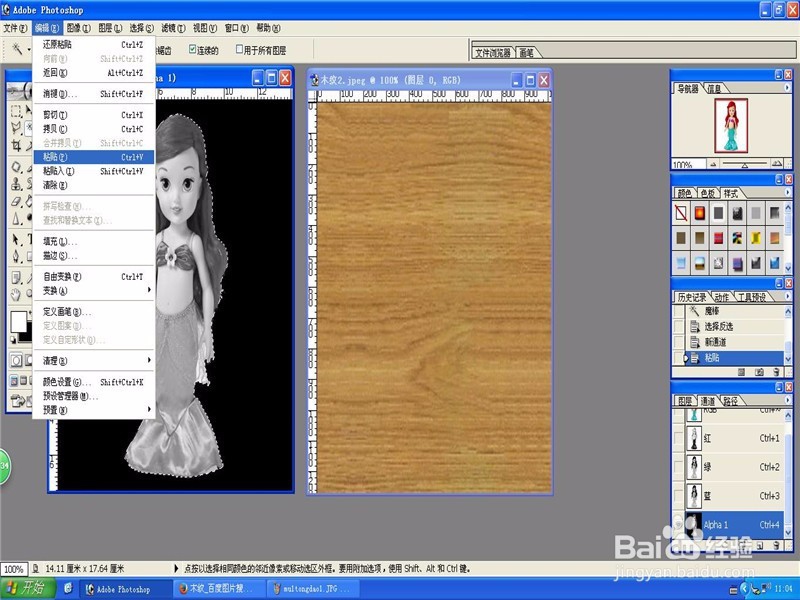Viewport: 800px width, 600px height.
Task: Open Adobe Photoshop taskbar button
Action: click(124, 589)
